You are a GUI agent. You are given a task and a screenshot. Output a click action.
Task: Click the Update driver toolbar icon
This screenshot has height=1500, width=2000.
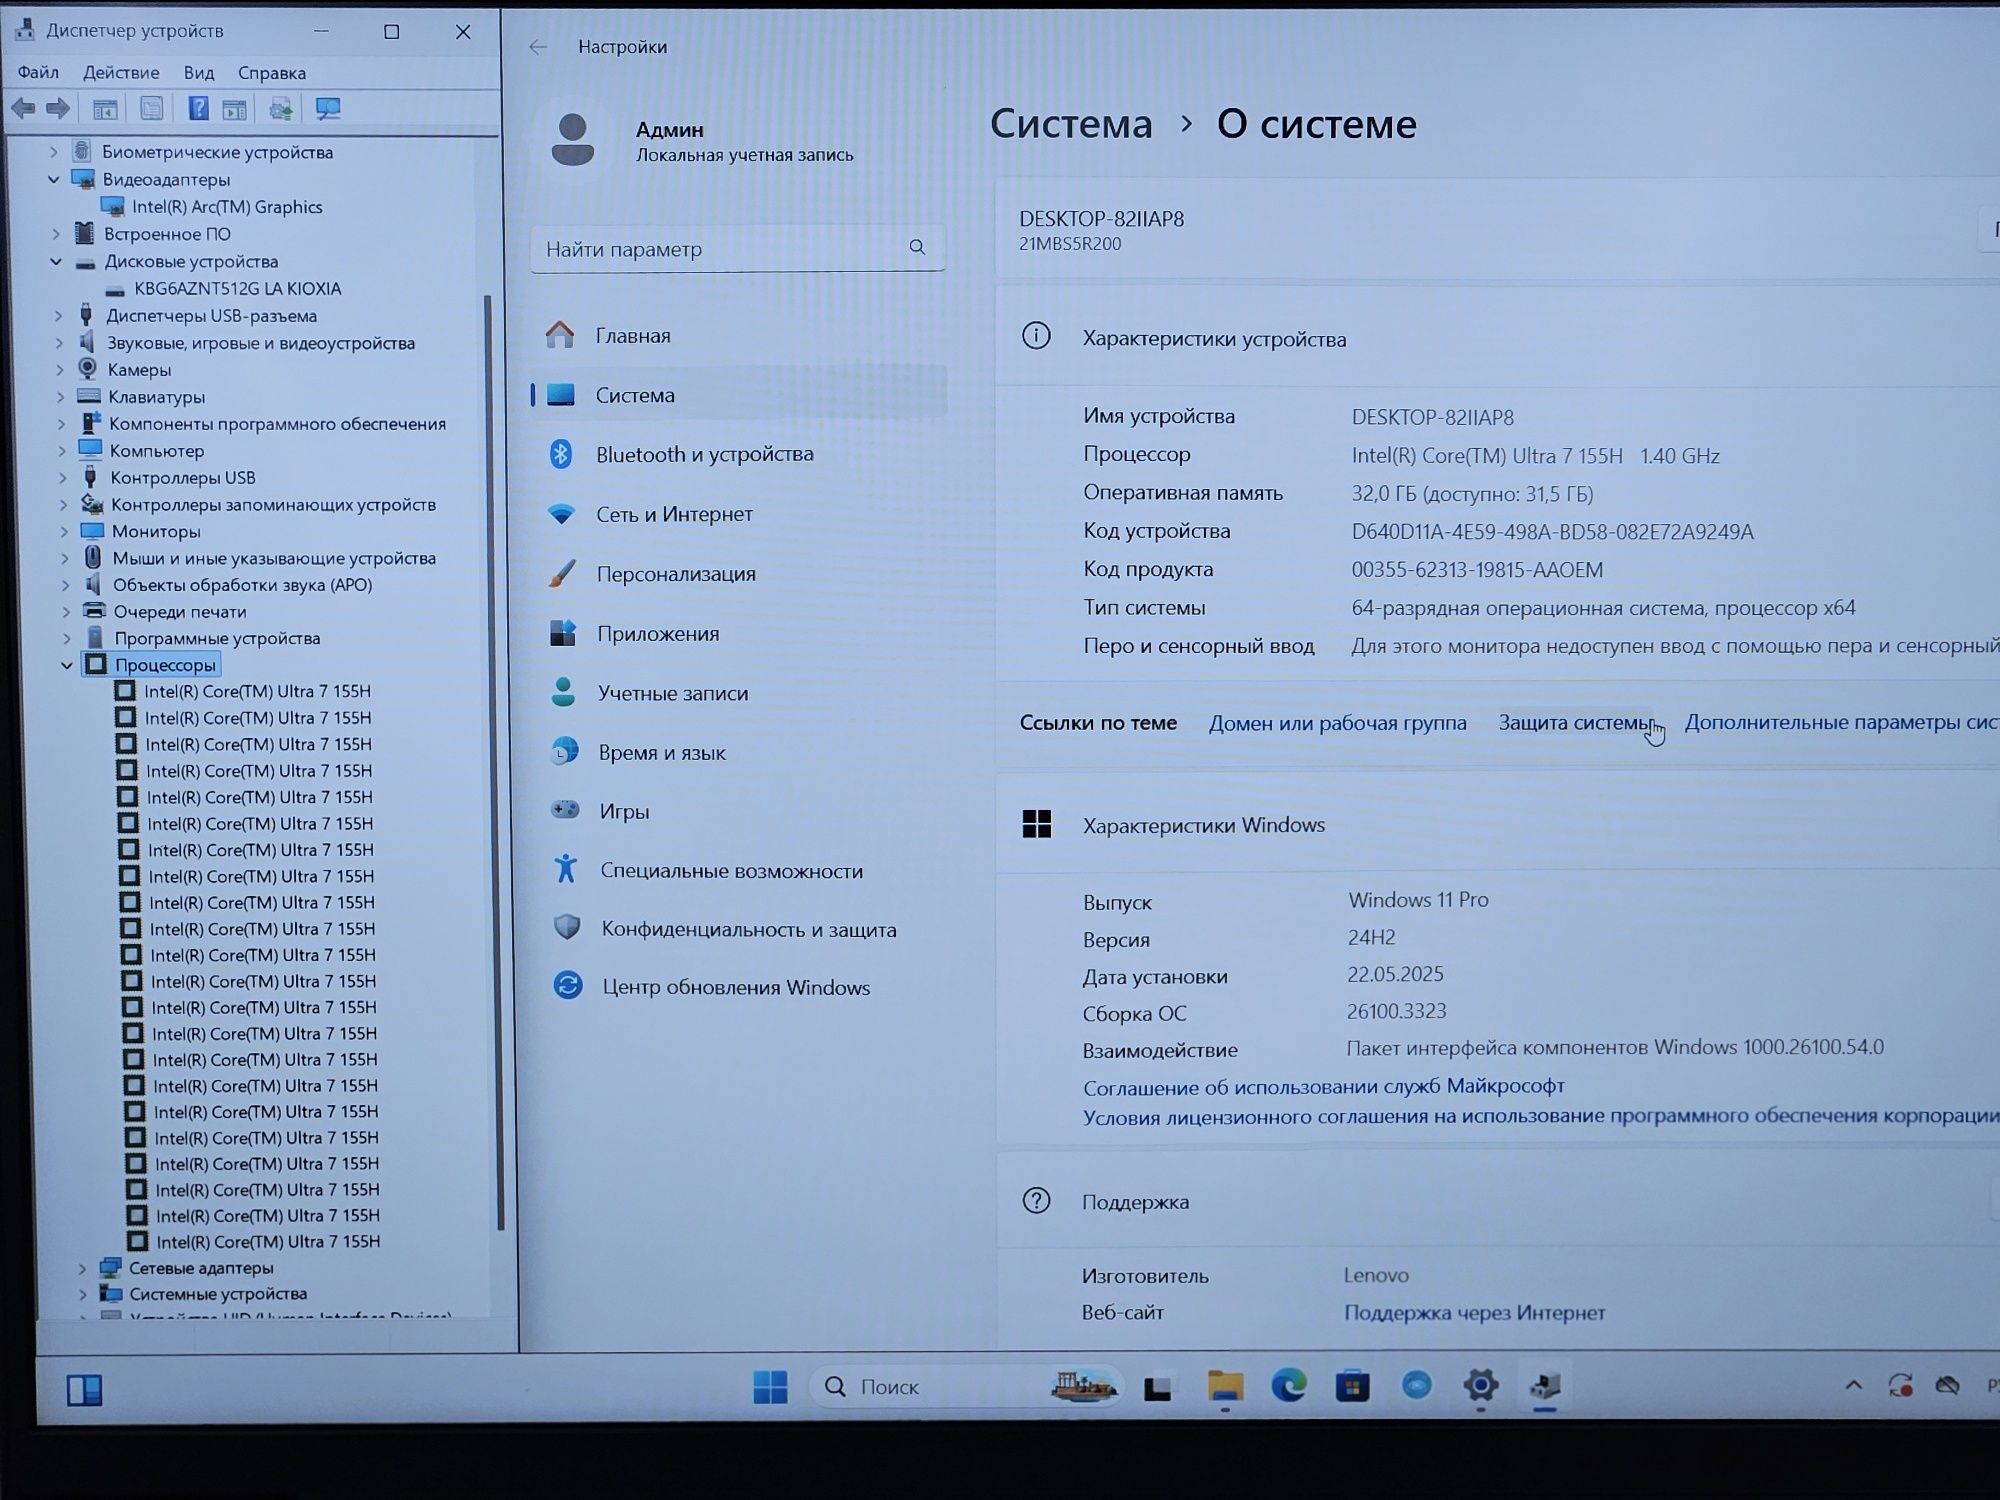[x=281, y=108]
